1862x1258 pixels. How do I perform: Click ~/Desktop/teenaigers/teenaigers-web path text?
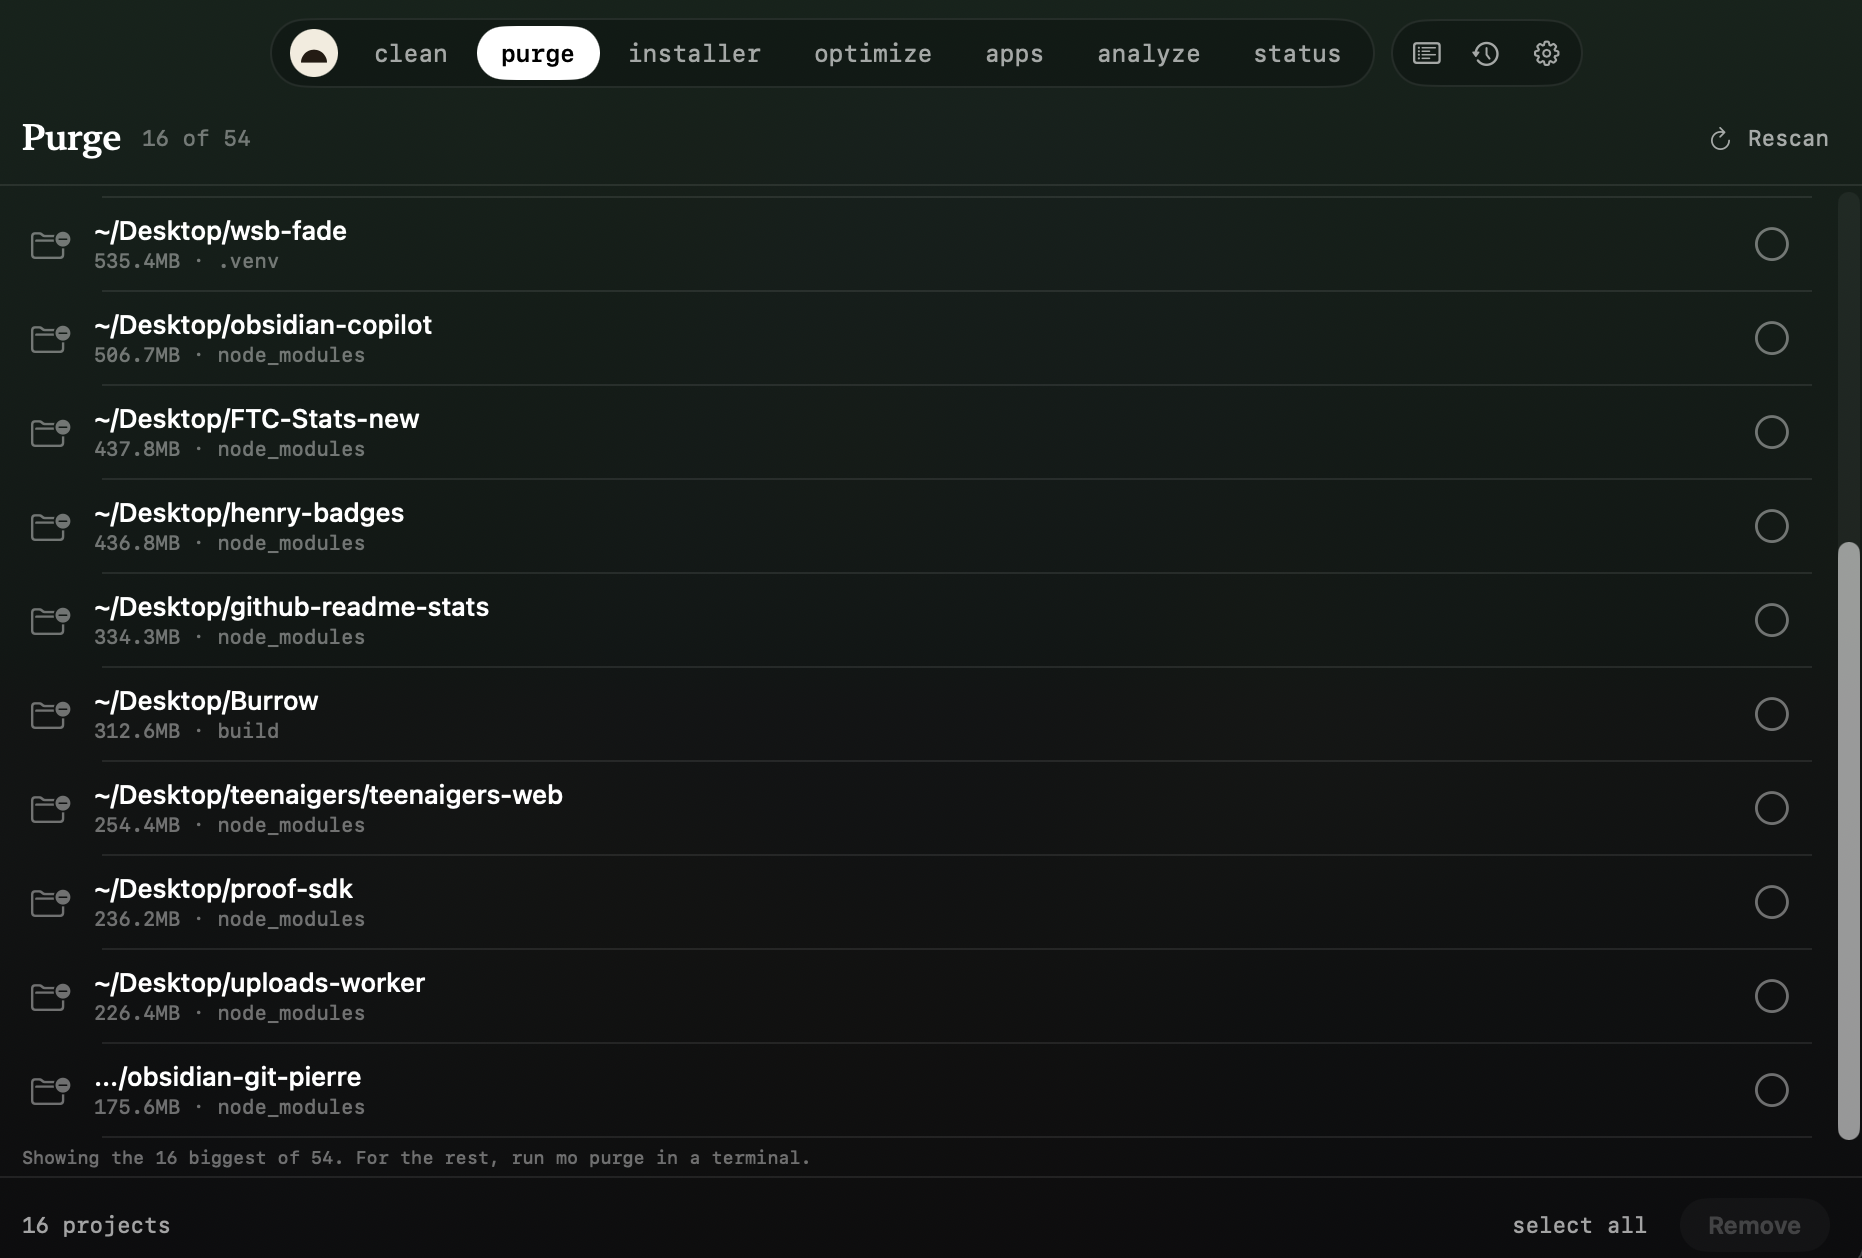pos(328,795)
